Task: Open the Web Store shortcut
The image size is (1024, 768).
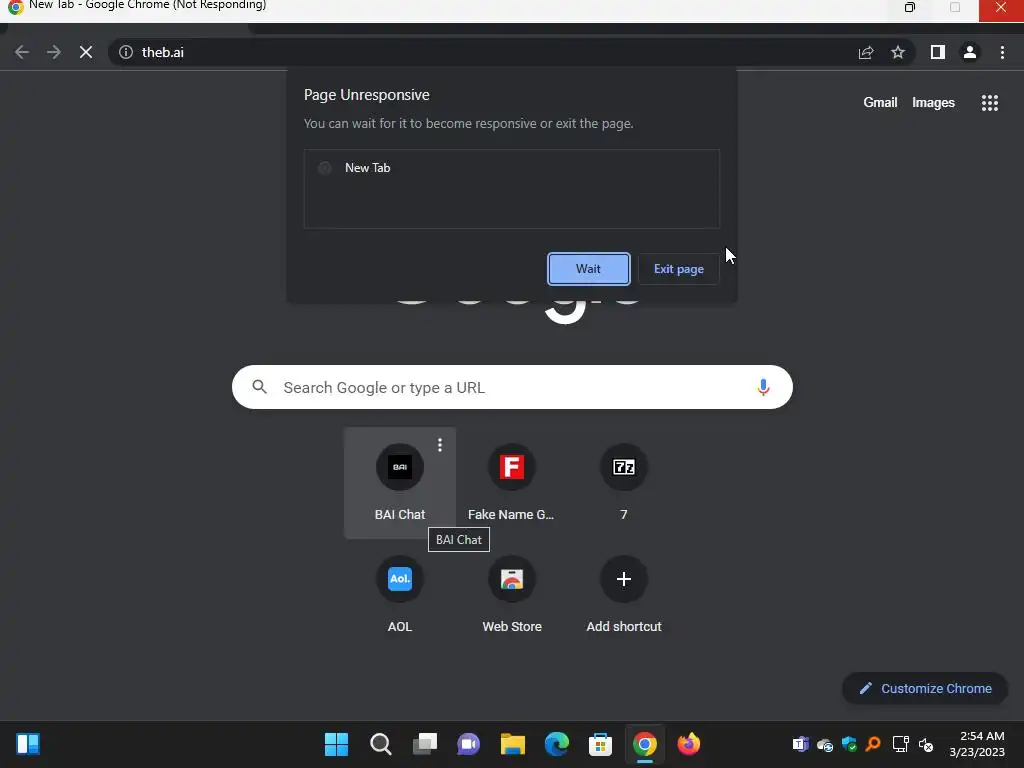Action: [511, 595]
